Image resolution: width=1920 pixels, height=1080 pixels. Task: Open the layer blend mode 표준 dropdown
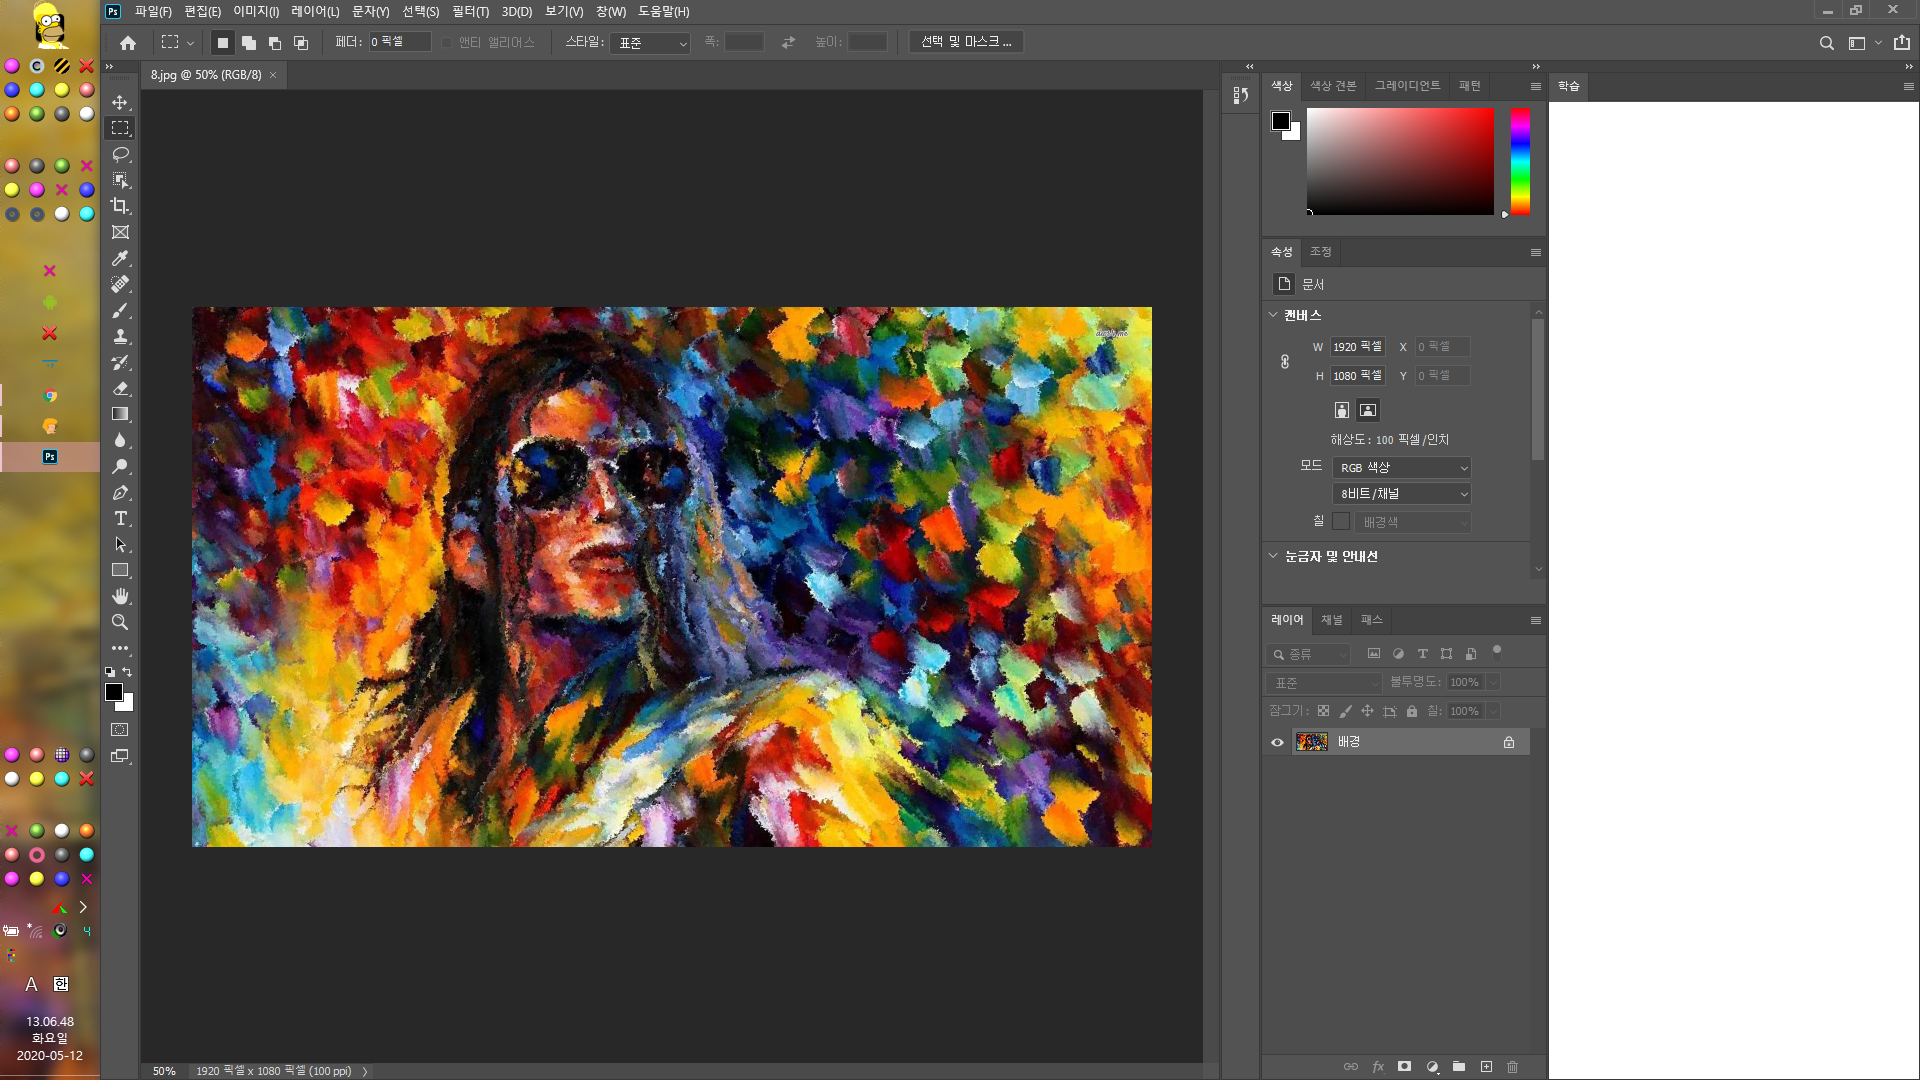pyautogui.click(x=1324, y=683)
